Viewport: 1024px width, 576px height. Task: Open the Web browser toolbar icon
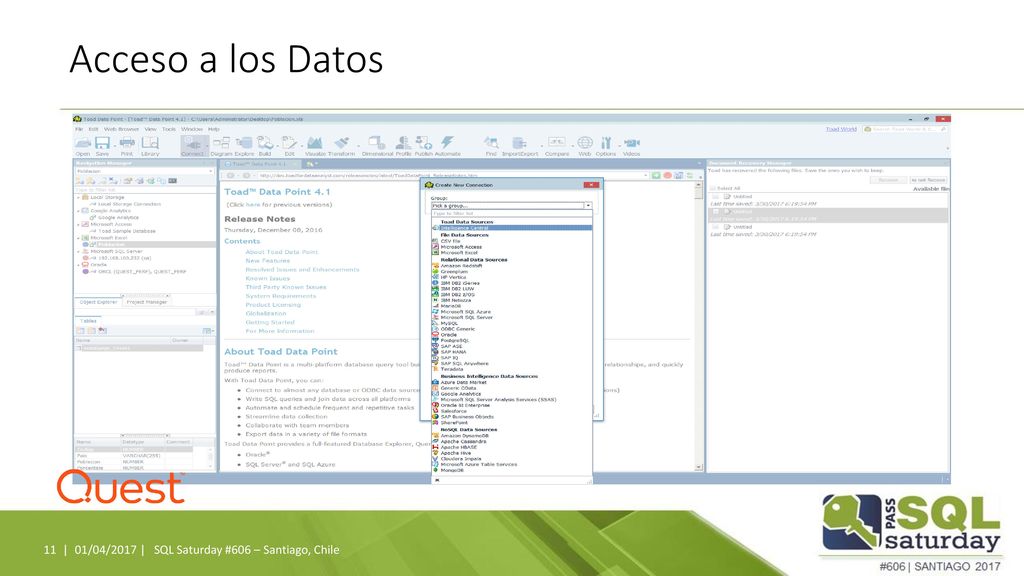(584, 146)
